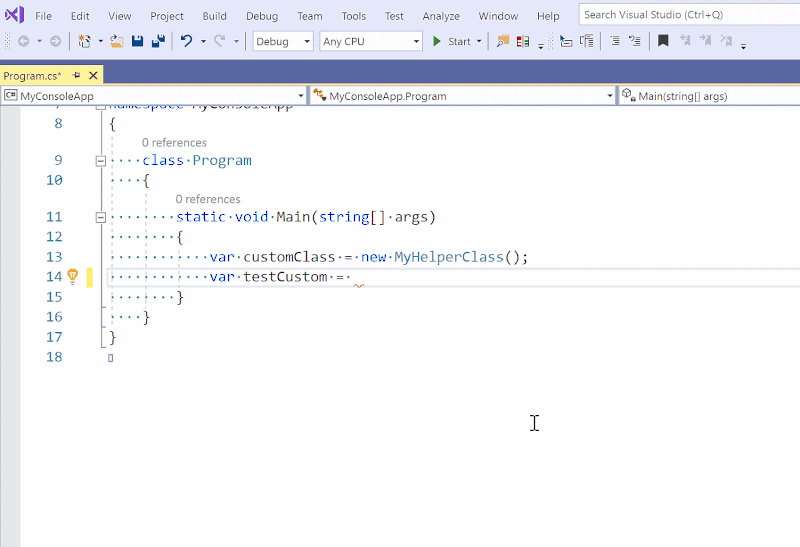Toggle a bookmark on current line
This screenshot has height=547, width=800.
(x=663, y=41)
